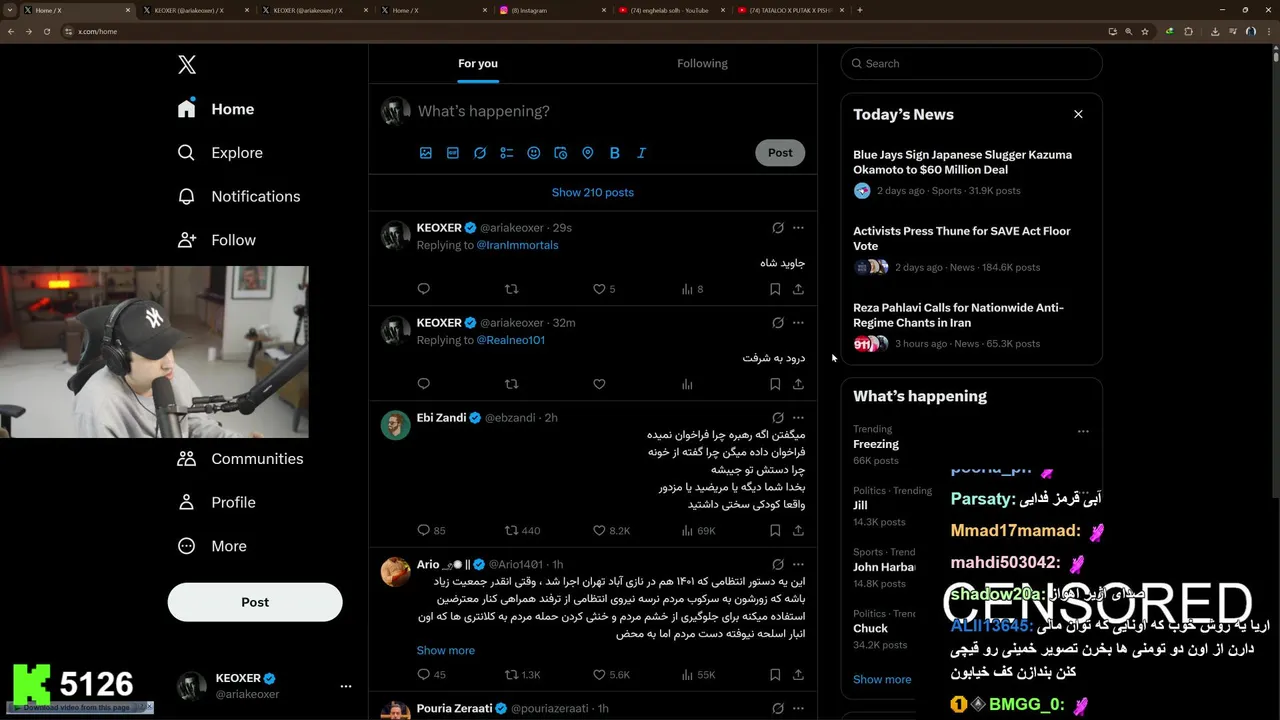Like KEOXER's 32m post
This screenshot has width=1280, height=720.
(599, 384)
